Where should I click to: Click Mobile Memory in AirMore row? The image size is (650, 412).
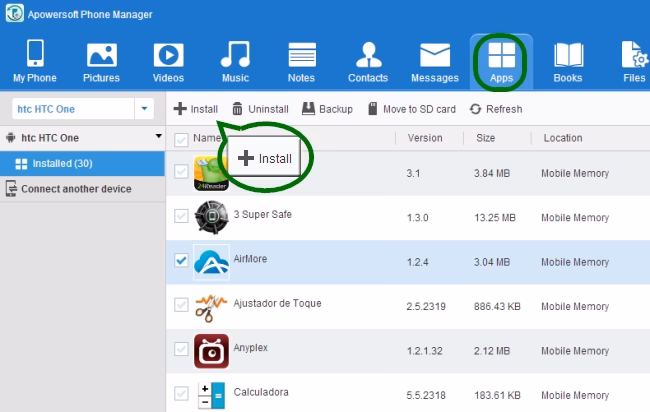[x=575, y=262]
